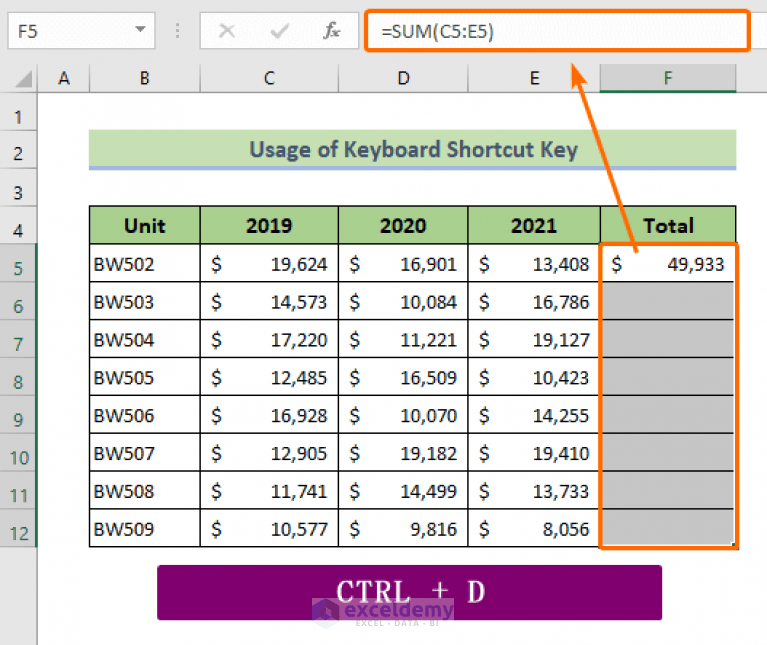The image size is (767, 645).
Task: Select row 2 header
Action: [19, 150]
